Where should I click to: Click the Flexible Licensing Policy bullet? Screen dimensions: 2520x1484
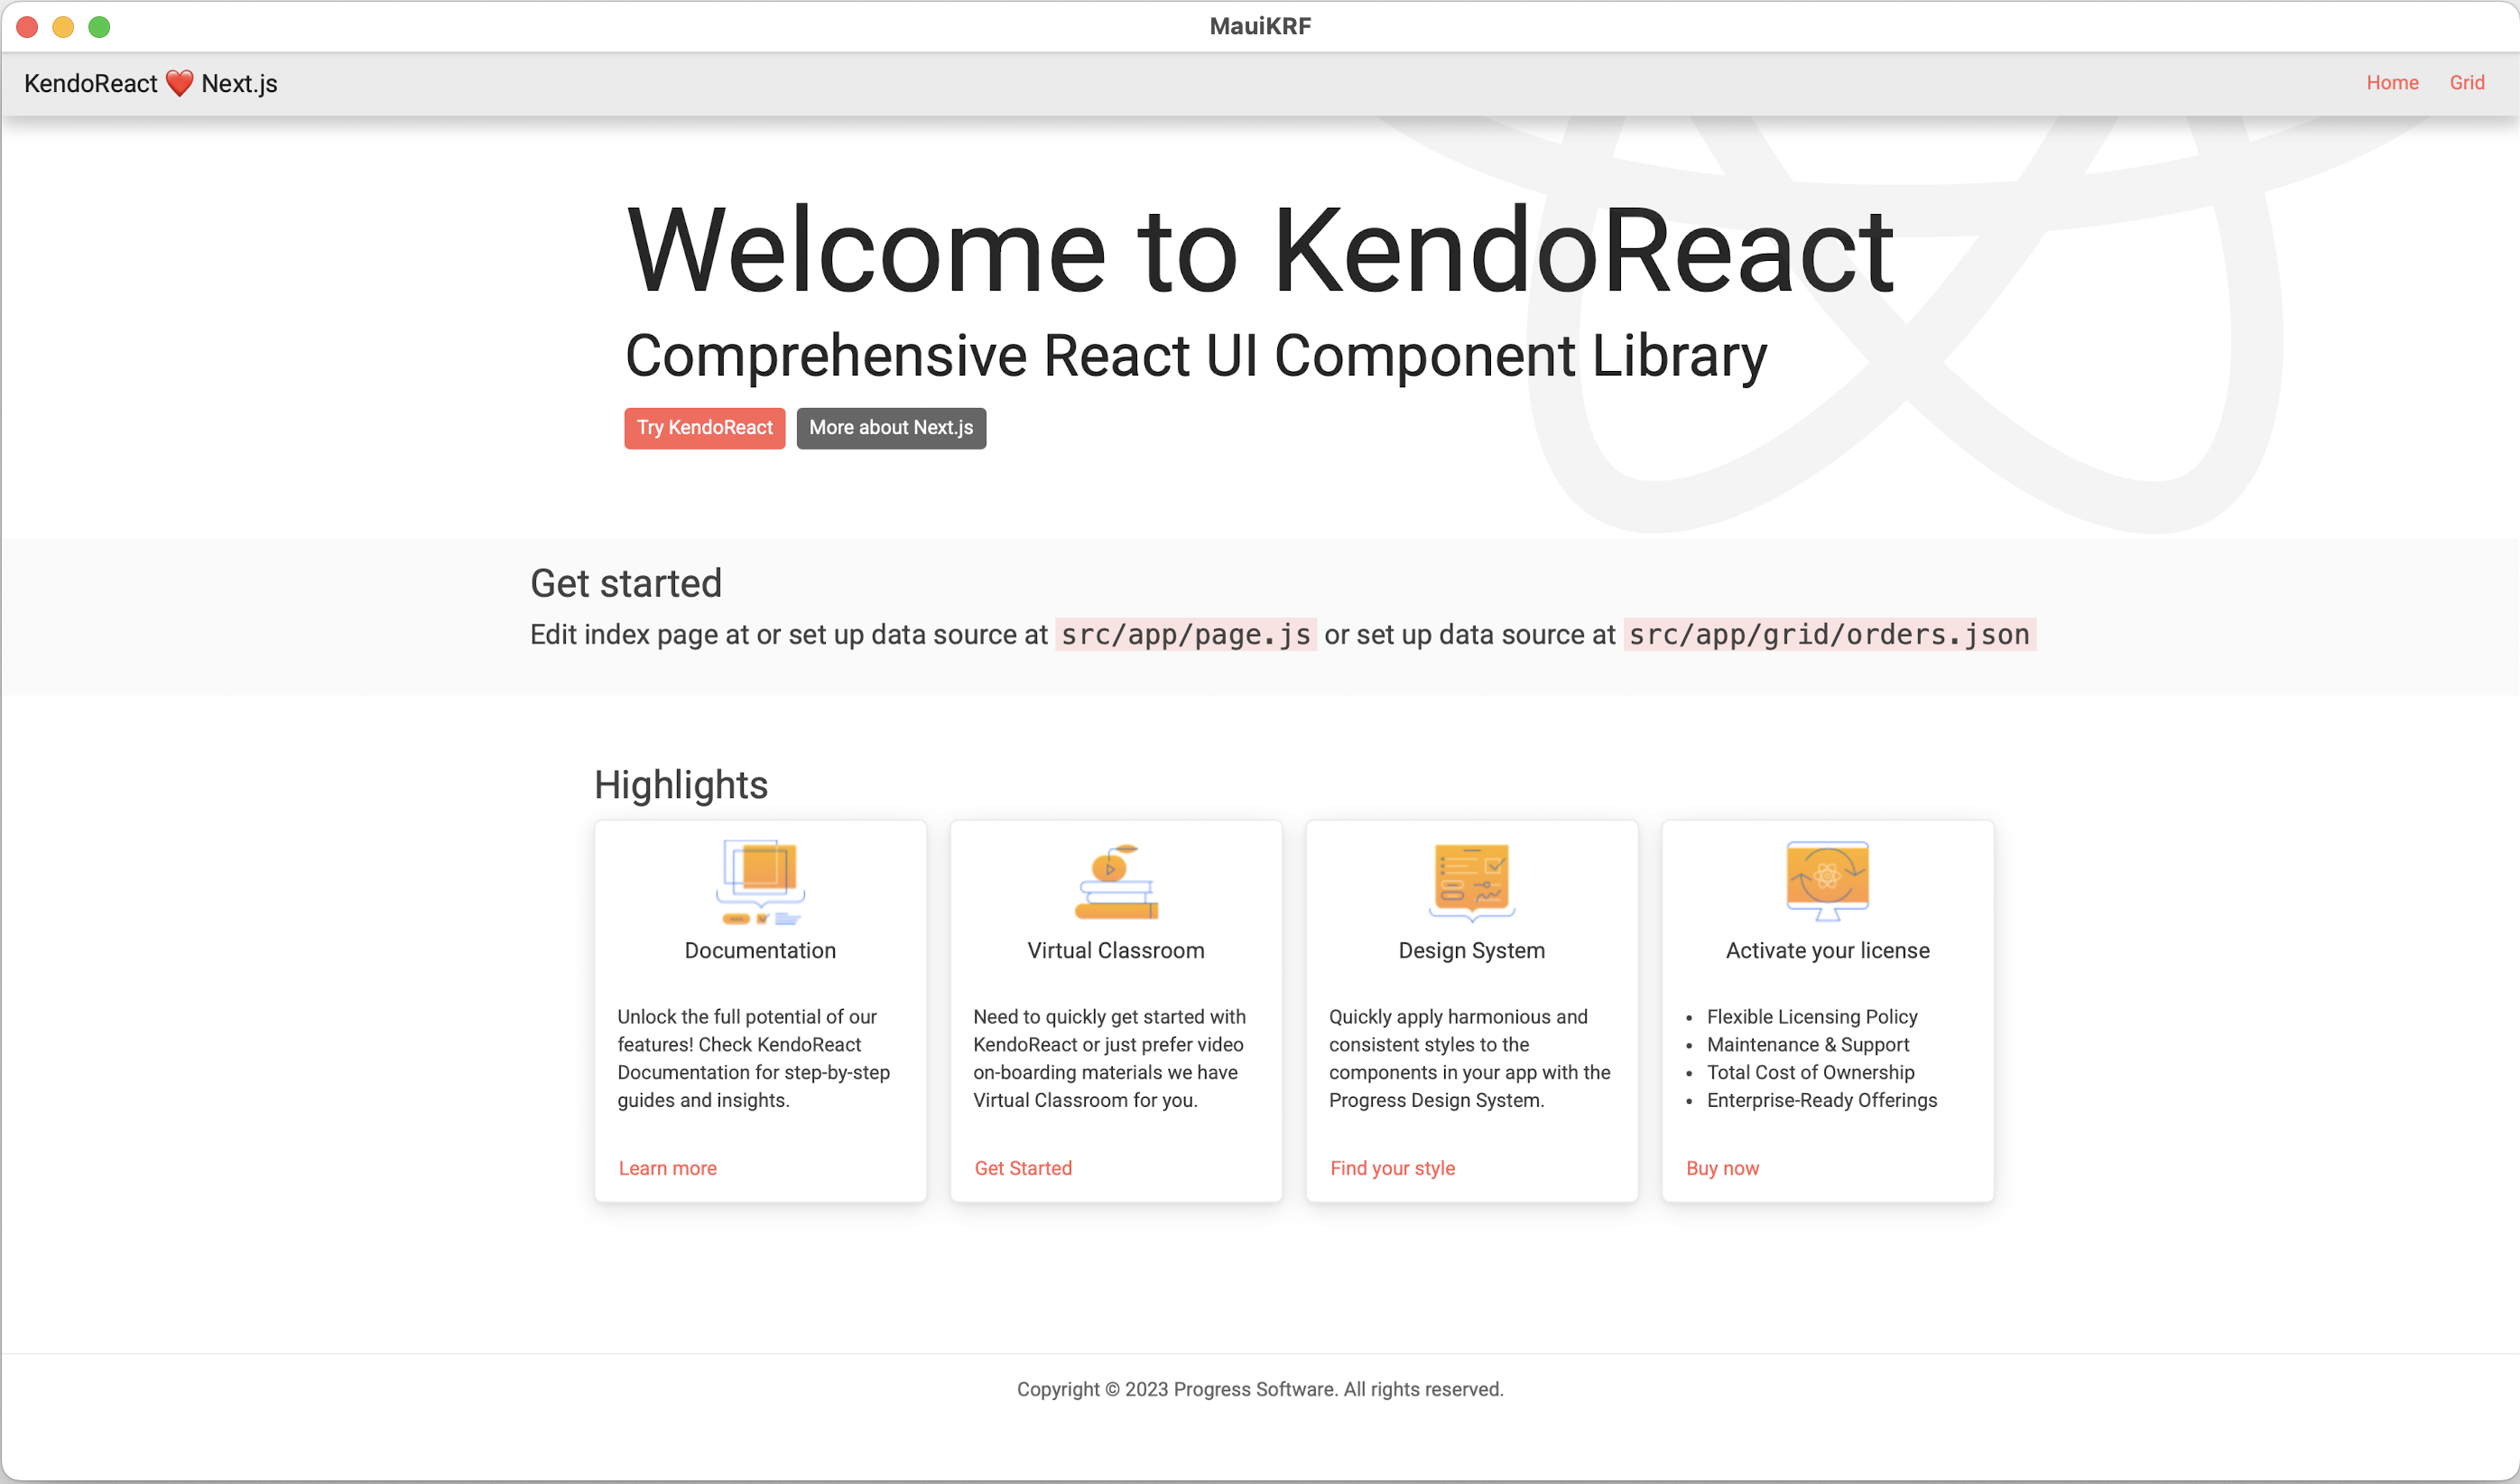point(1812,1016)
